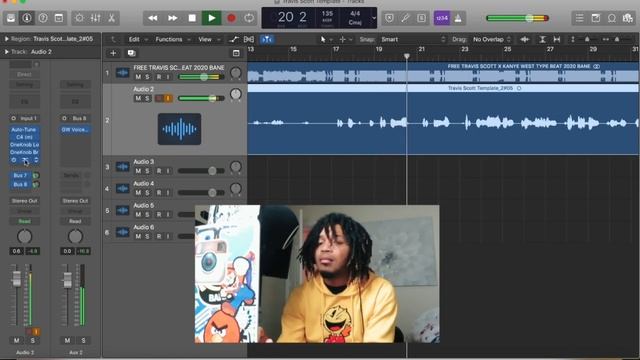The width and height of the screenshot is (640, 360).
Task: Click the red Record button
Action: (231, 18)
